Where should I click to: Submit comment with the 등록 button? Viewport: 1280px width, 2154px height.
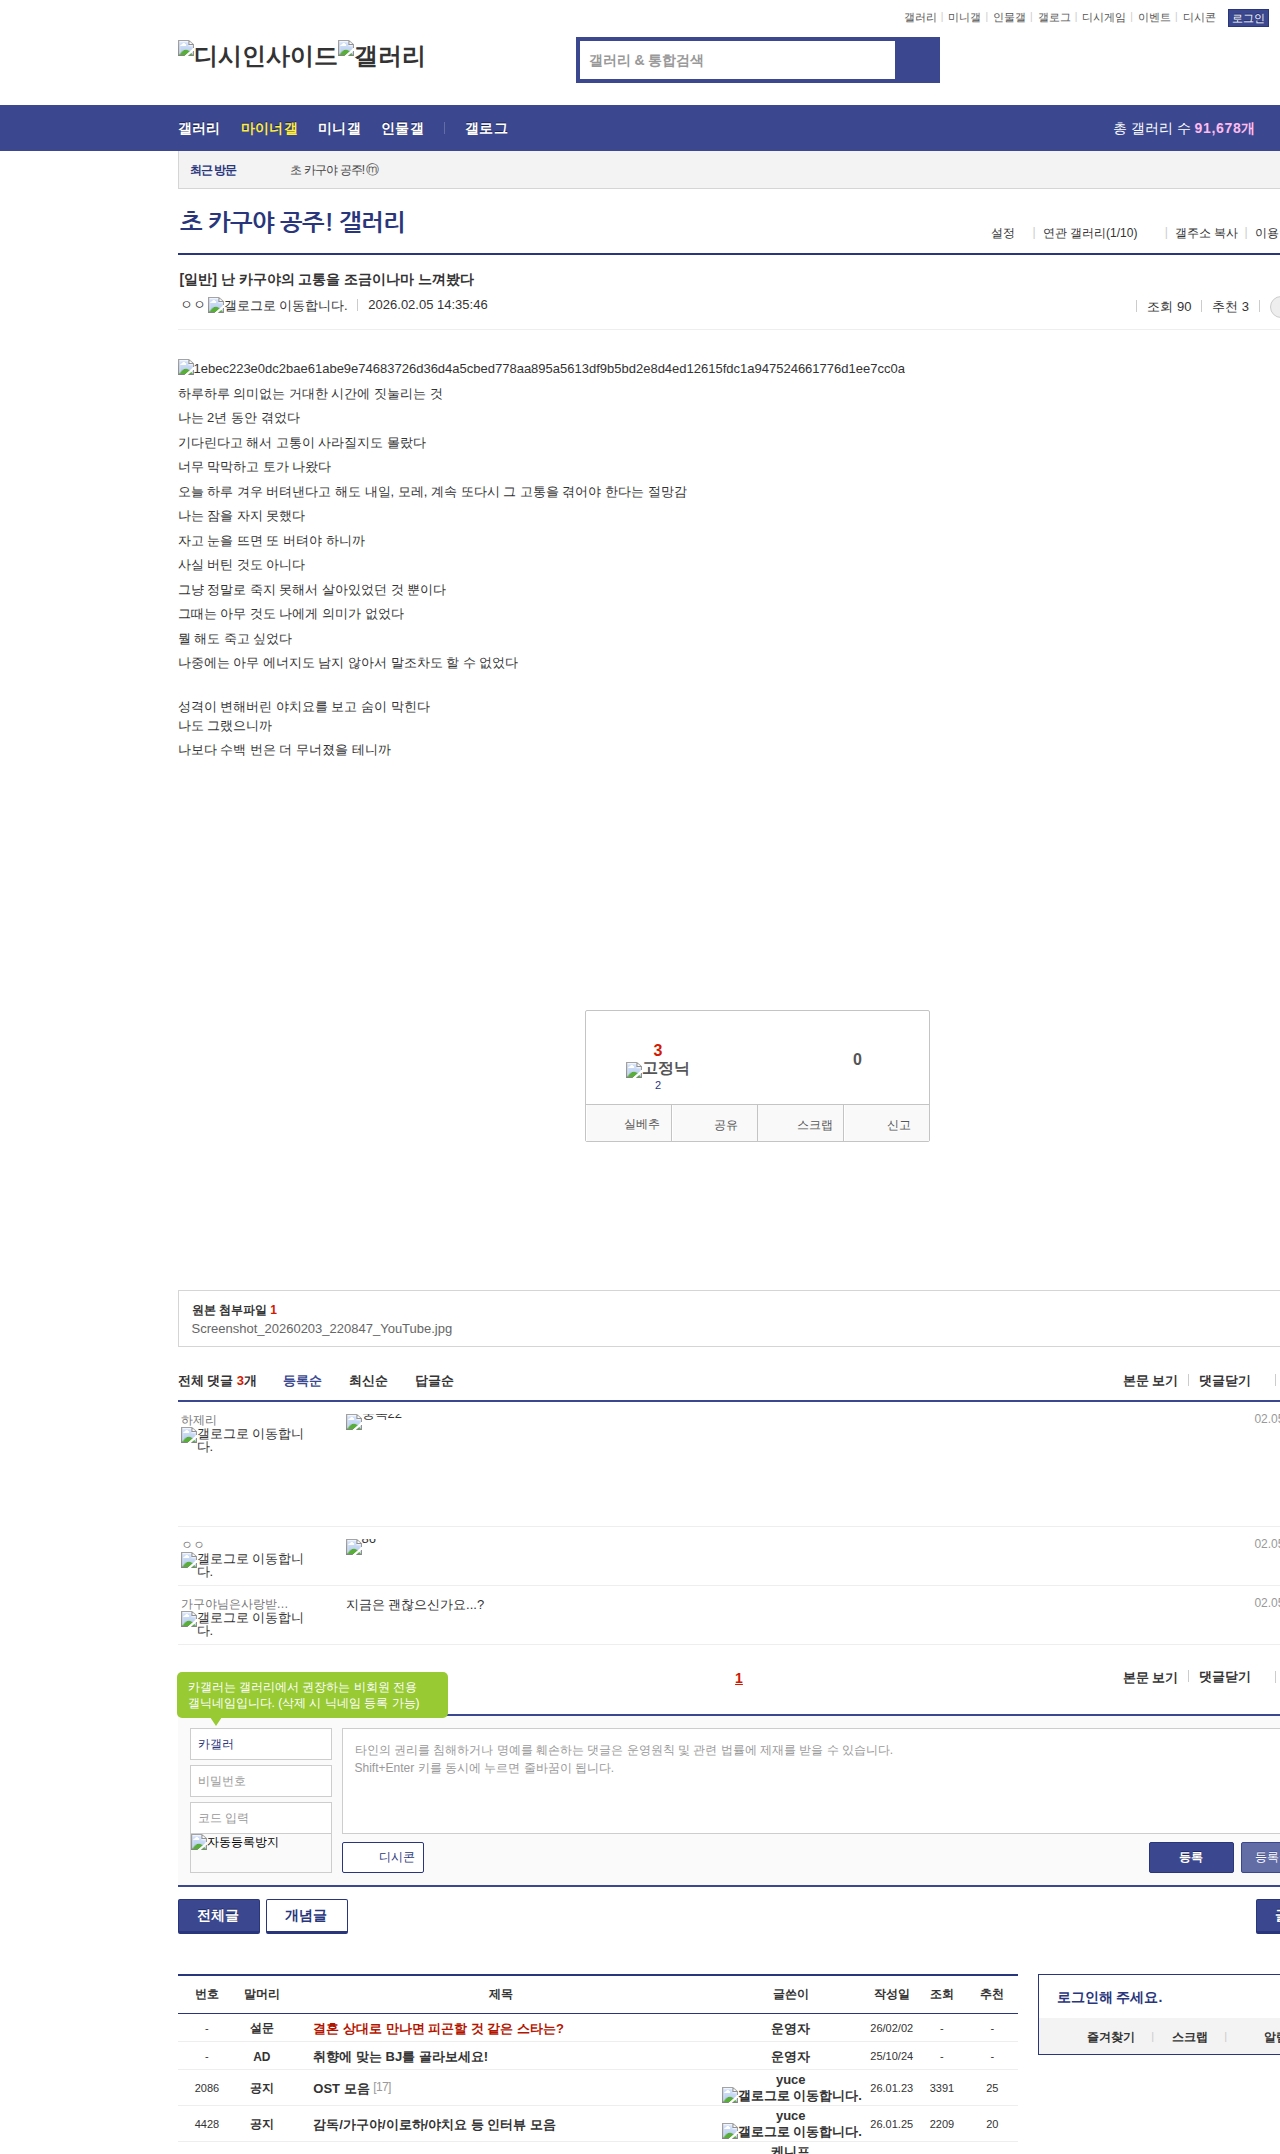coord(1191,1857)
